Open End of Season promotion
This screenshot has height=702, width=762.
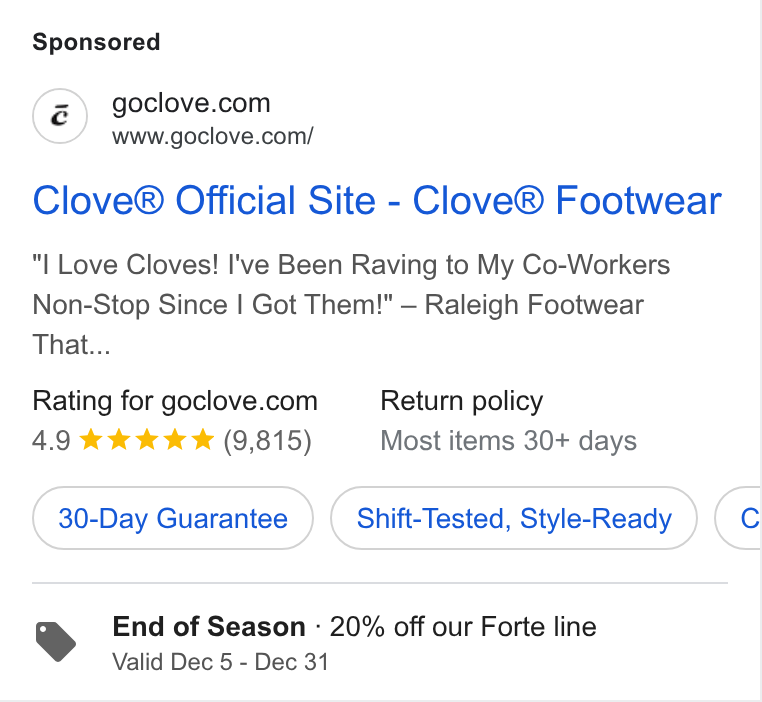209,626
